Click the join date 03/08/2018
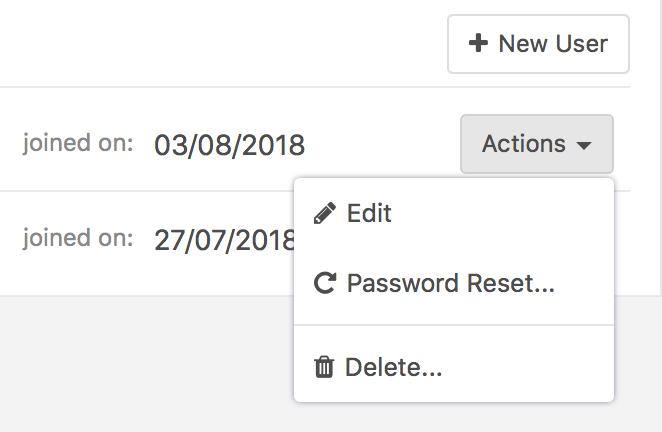The height and width of the screenshot is (432, 662). pyautogui.click(x=229, y=145)
